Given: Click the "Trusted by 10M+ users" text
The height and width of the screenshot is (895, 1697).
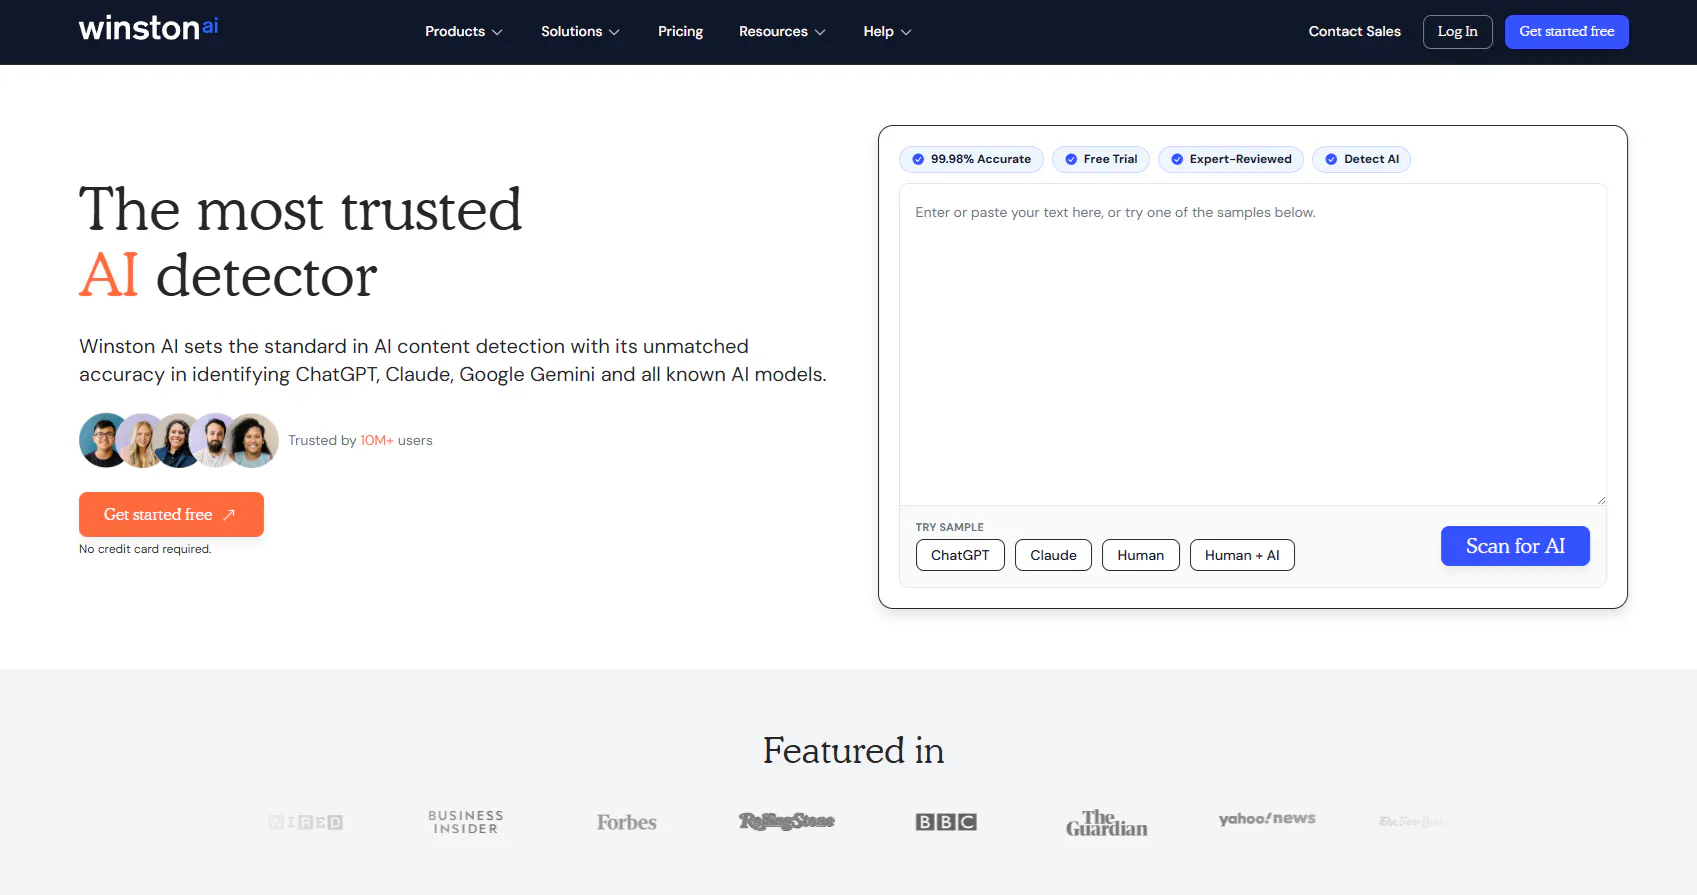Looking at the screenshot, I should pyautogui.click(x=360, y=440).
